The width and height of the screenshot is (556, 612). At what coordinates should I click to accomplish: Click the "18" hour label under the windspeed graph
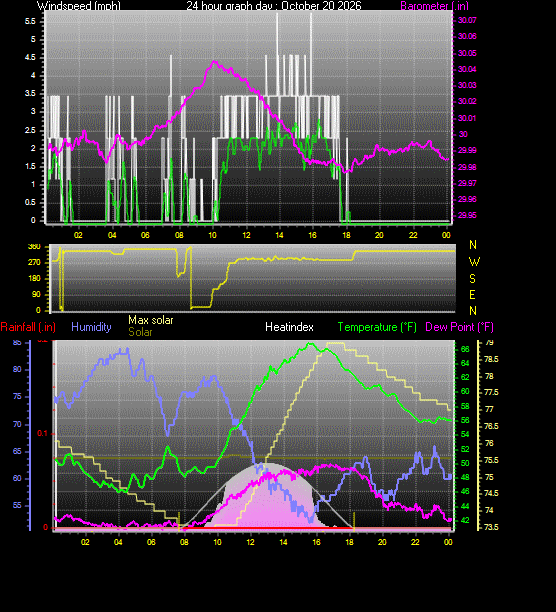pos(346,235)
